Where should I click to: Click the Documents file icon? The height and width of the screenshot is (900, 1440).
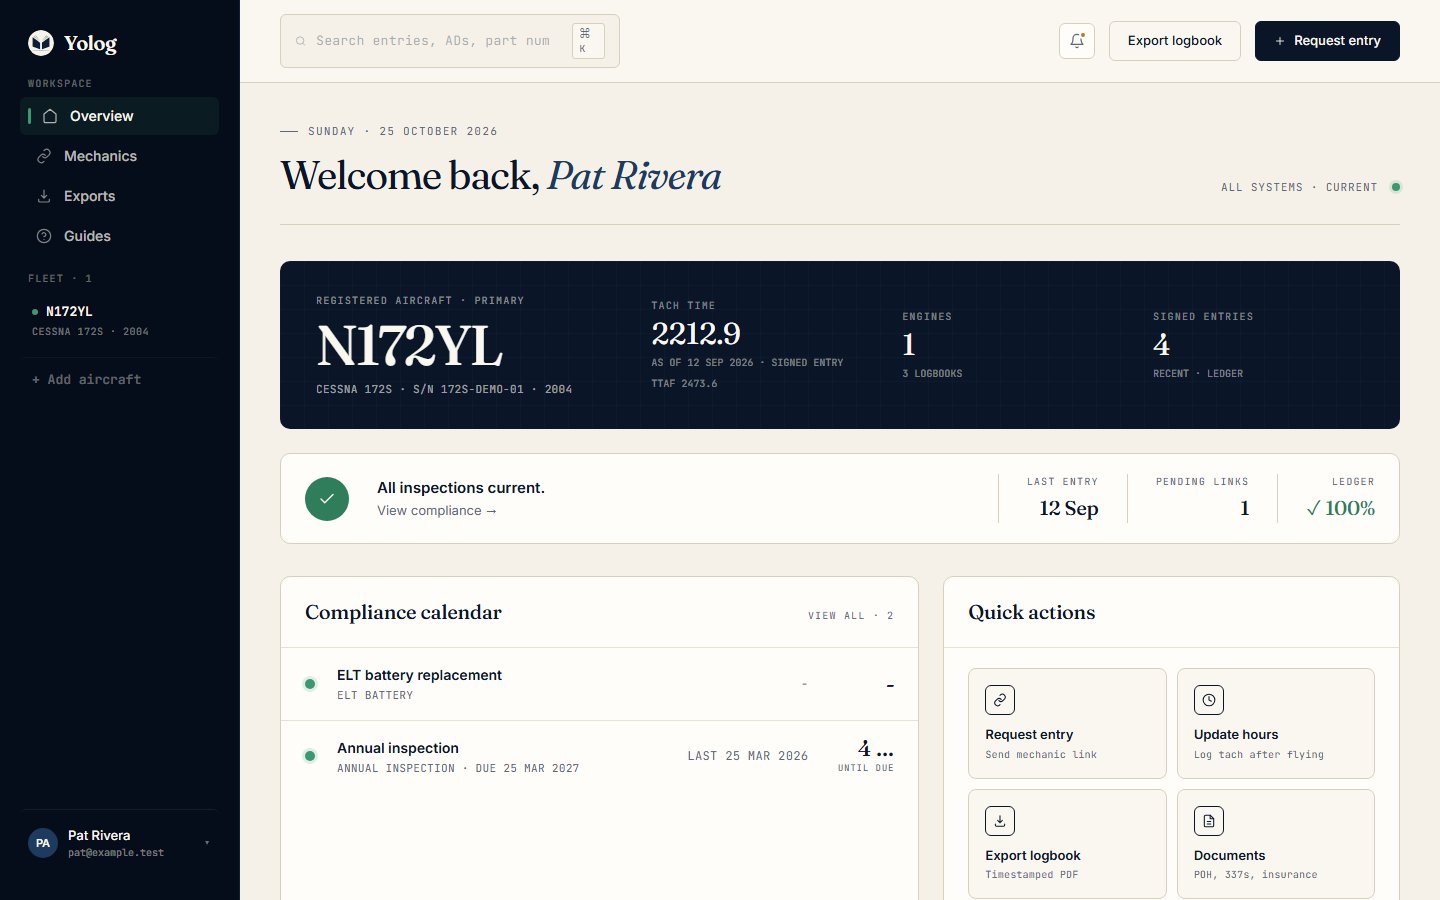coord(1209,821)
